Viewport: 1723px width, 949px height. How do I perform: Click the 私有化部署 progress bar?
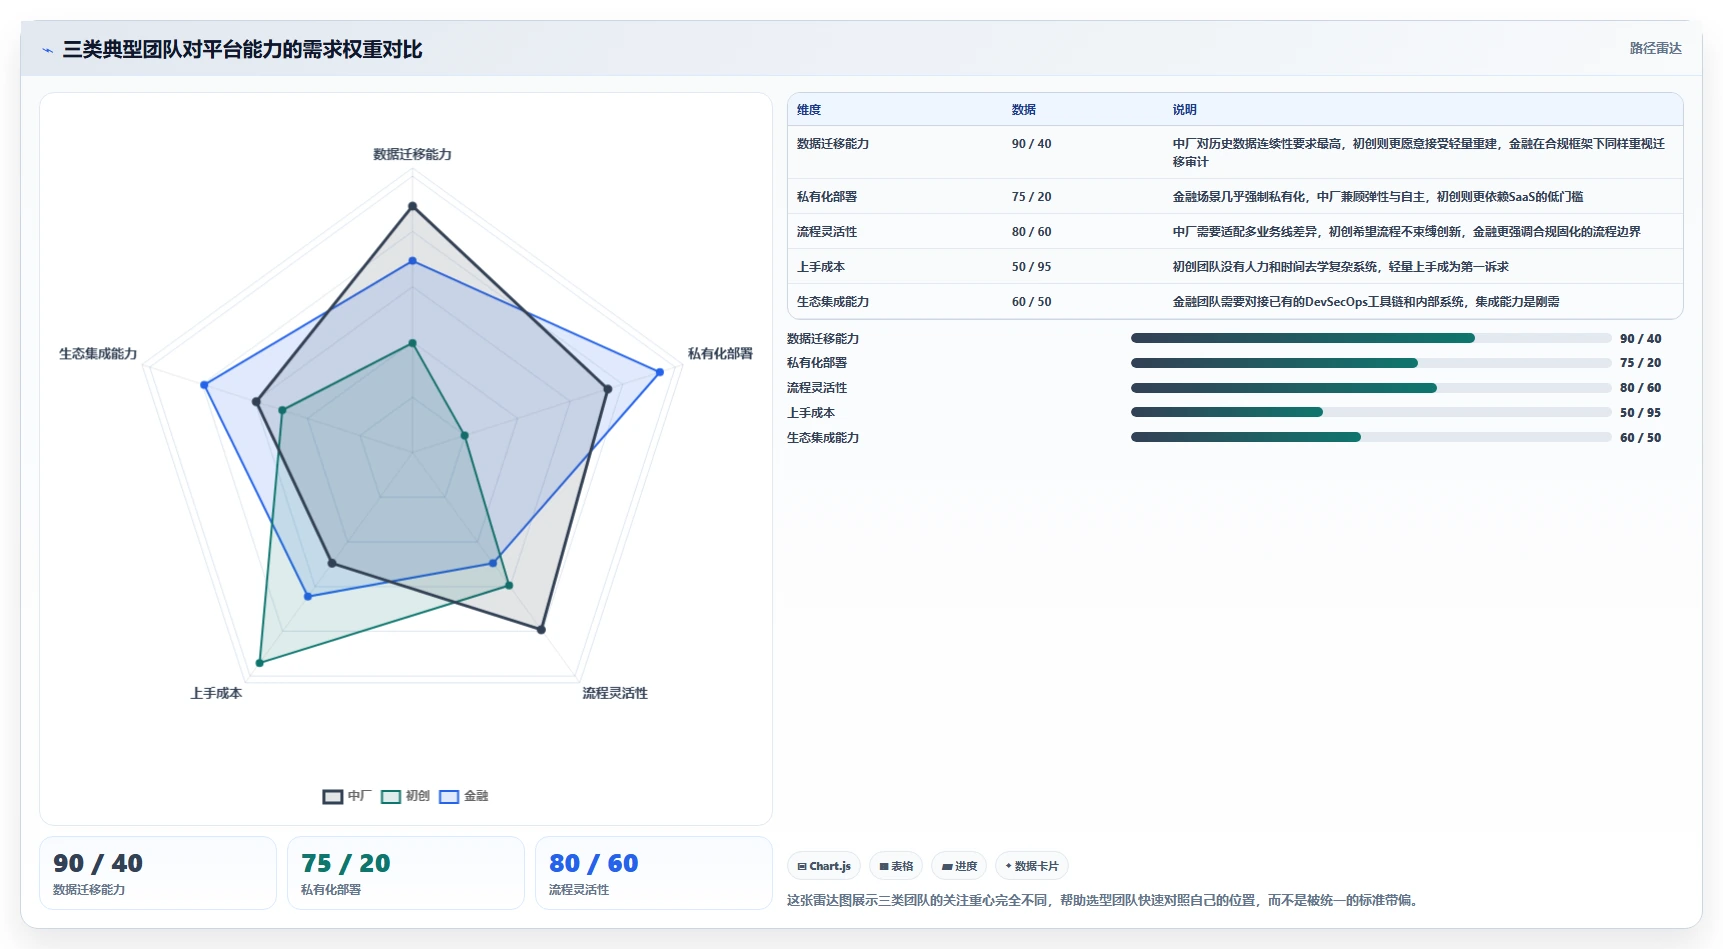coord(1371,363)
